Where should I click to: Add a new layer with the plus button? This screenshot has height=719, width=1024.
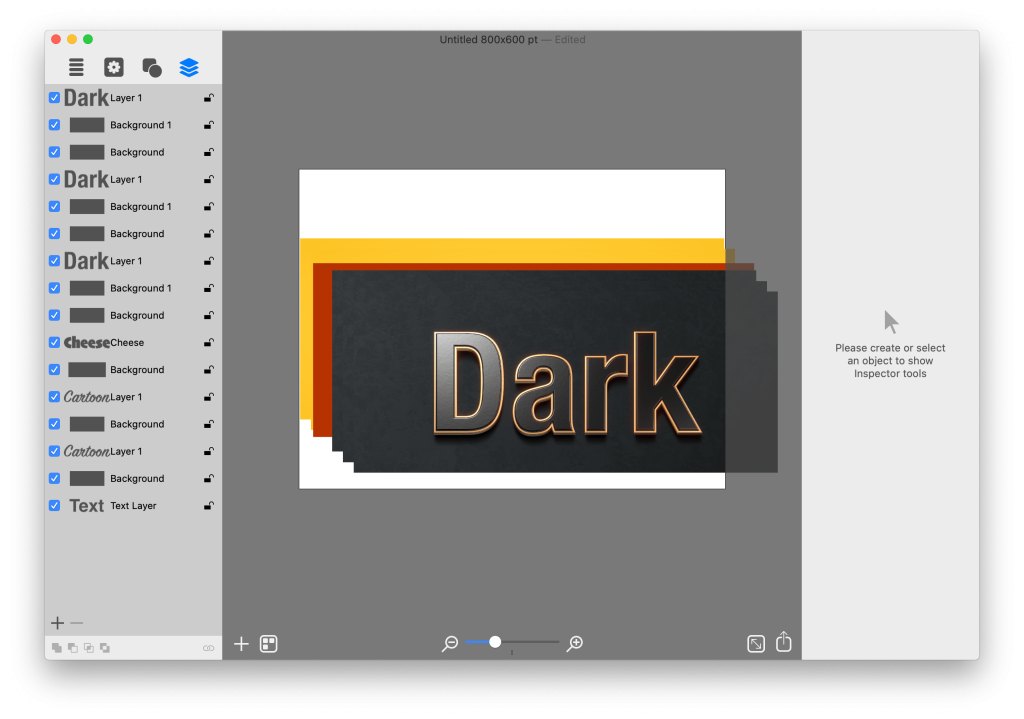(x=56, y=622)
